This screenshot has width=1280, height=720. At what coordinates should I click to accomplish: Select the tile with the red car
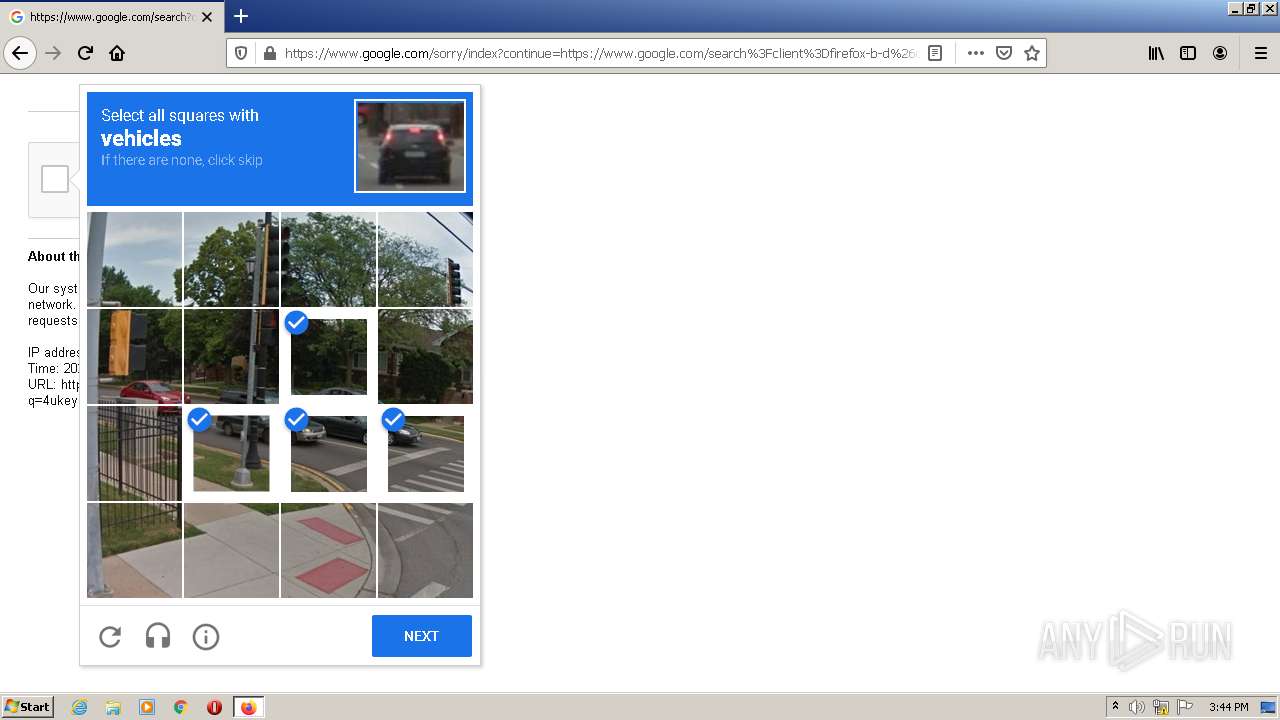[x=134, y=356]
